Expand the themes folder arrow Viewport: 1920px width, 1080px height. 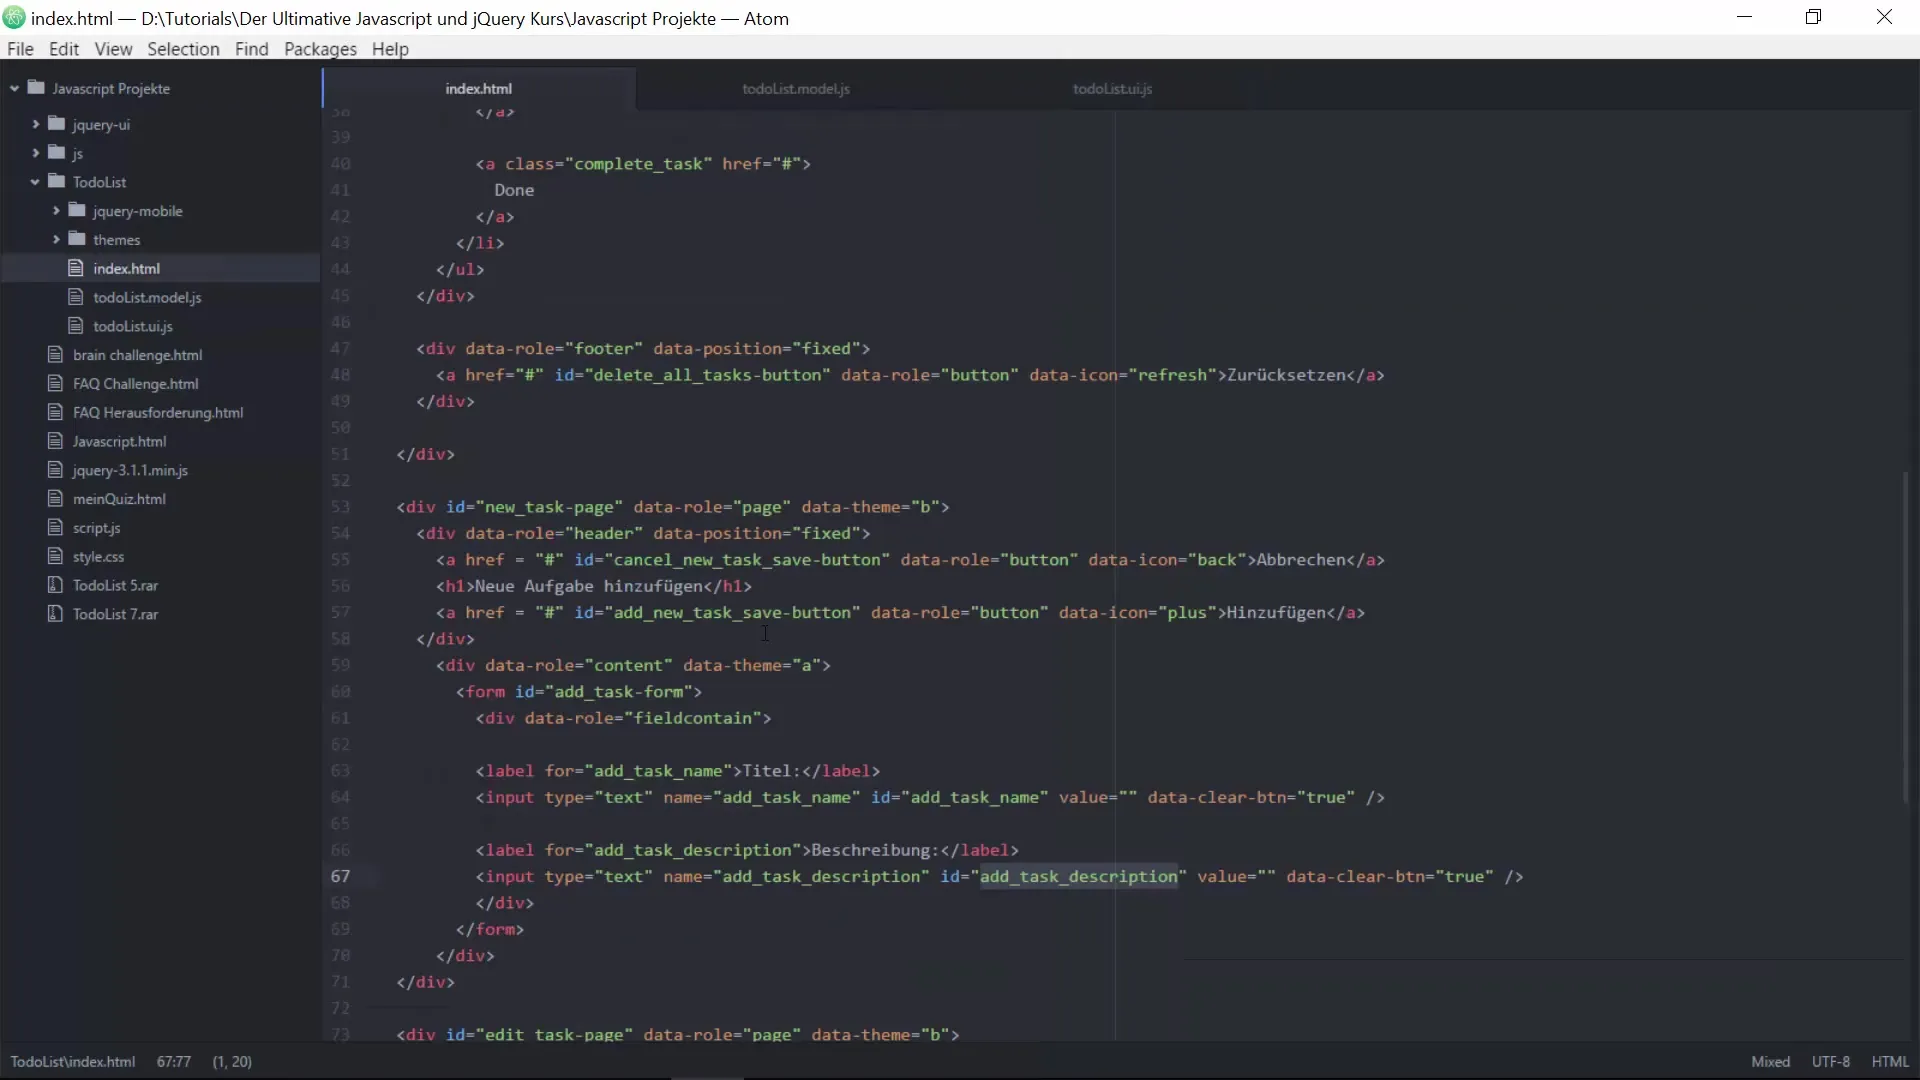[x=56, y=240]
